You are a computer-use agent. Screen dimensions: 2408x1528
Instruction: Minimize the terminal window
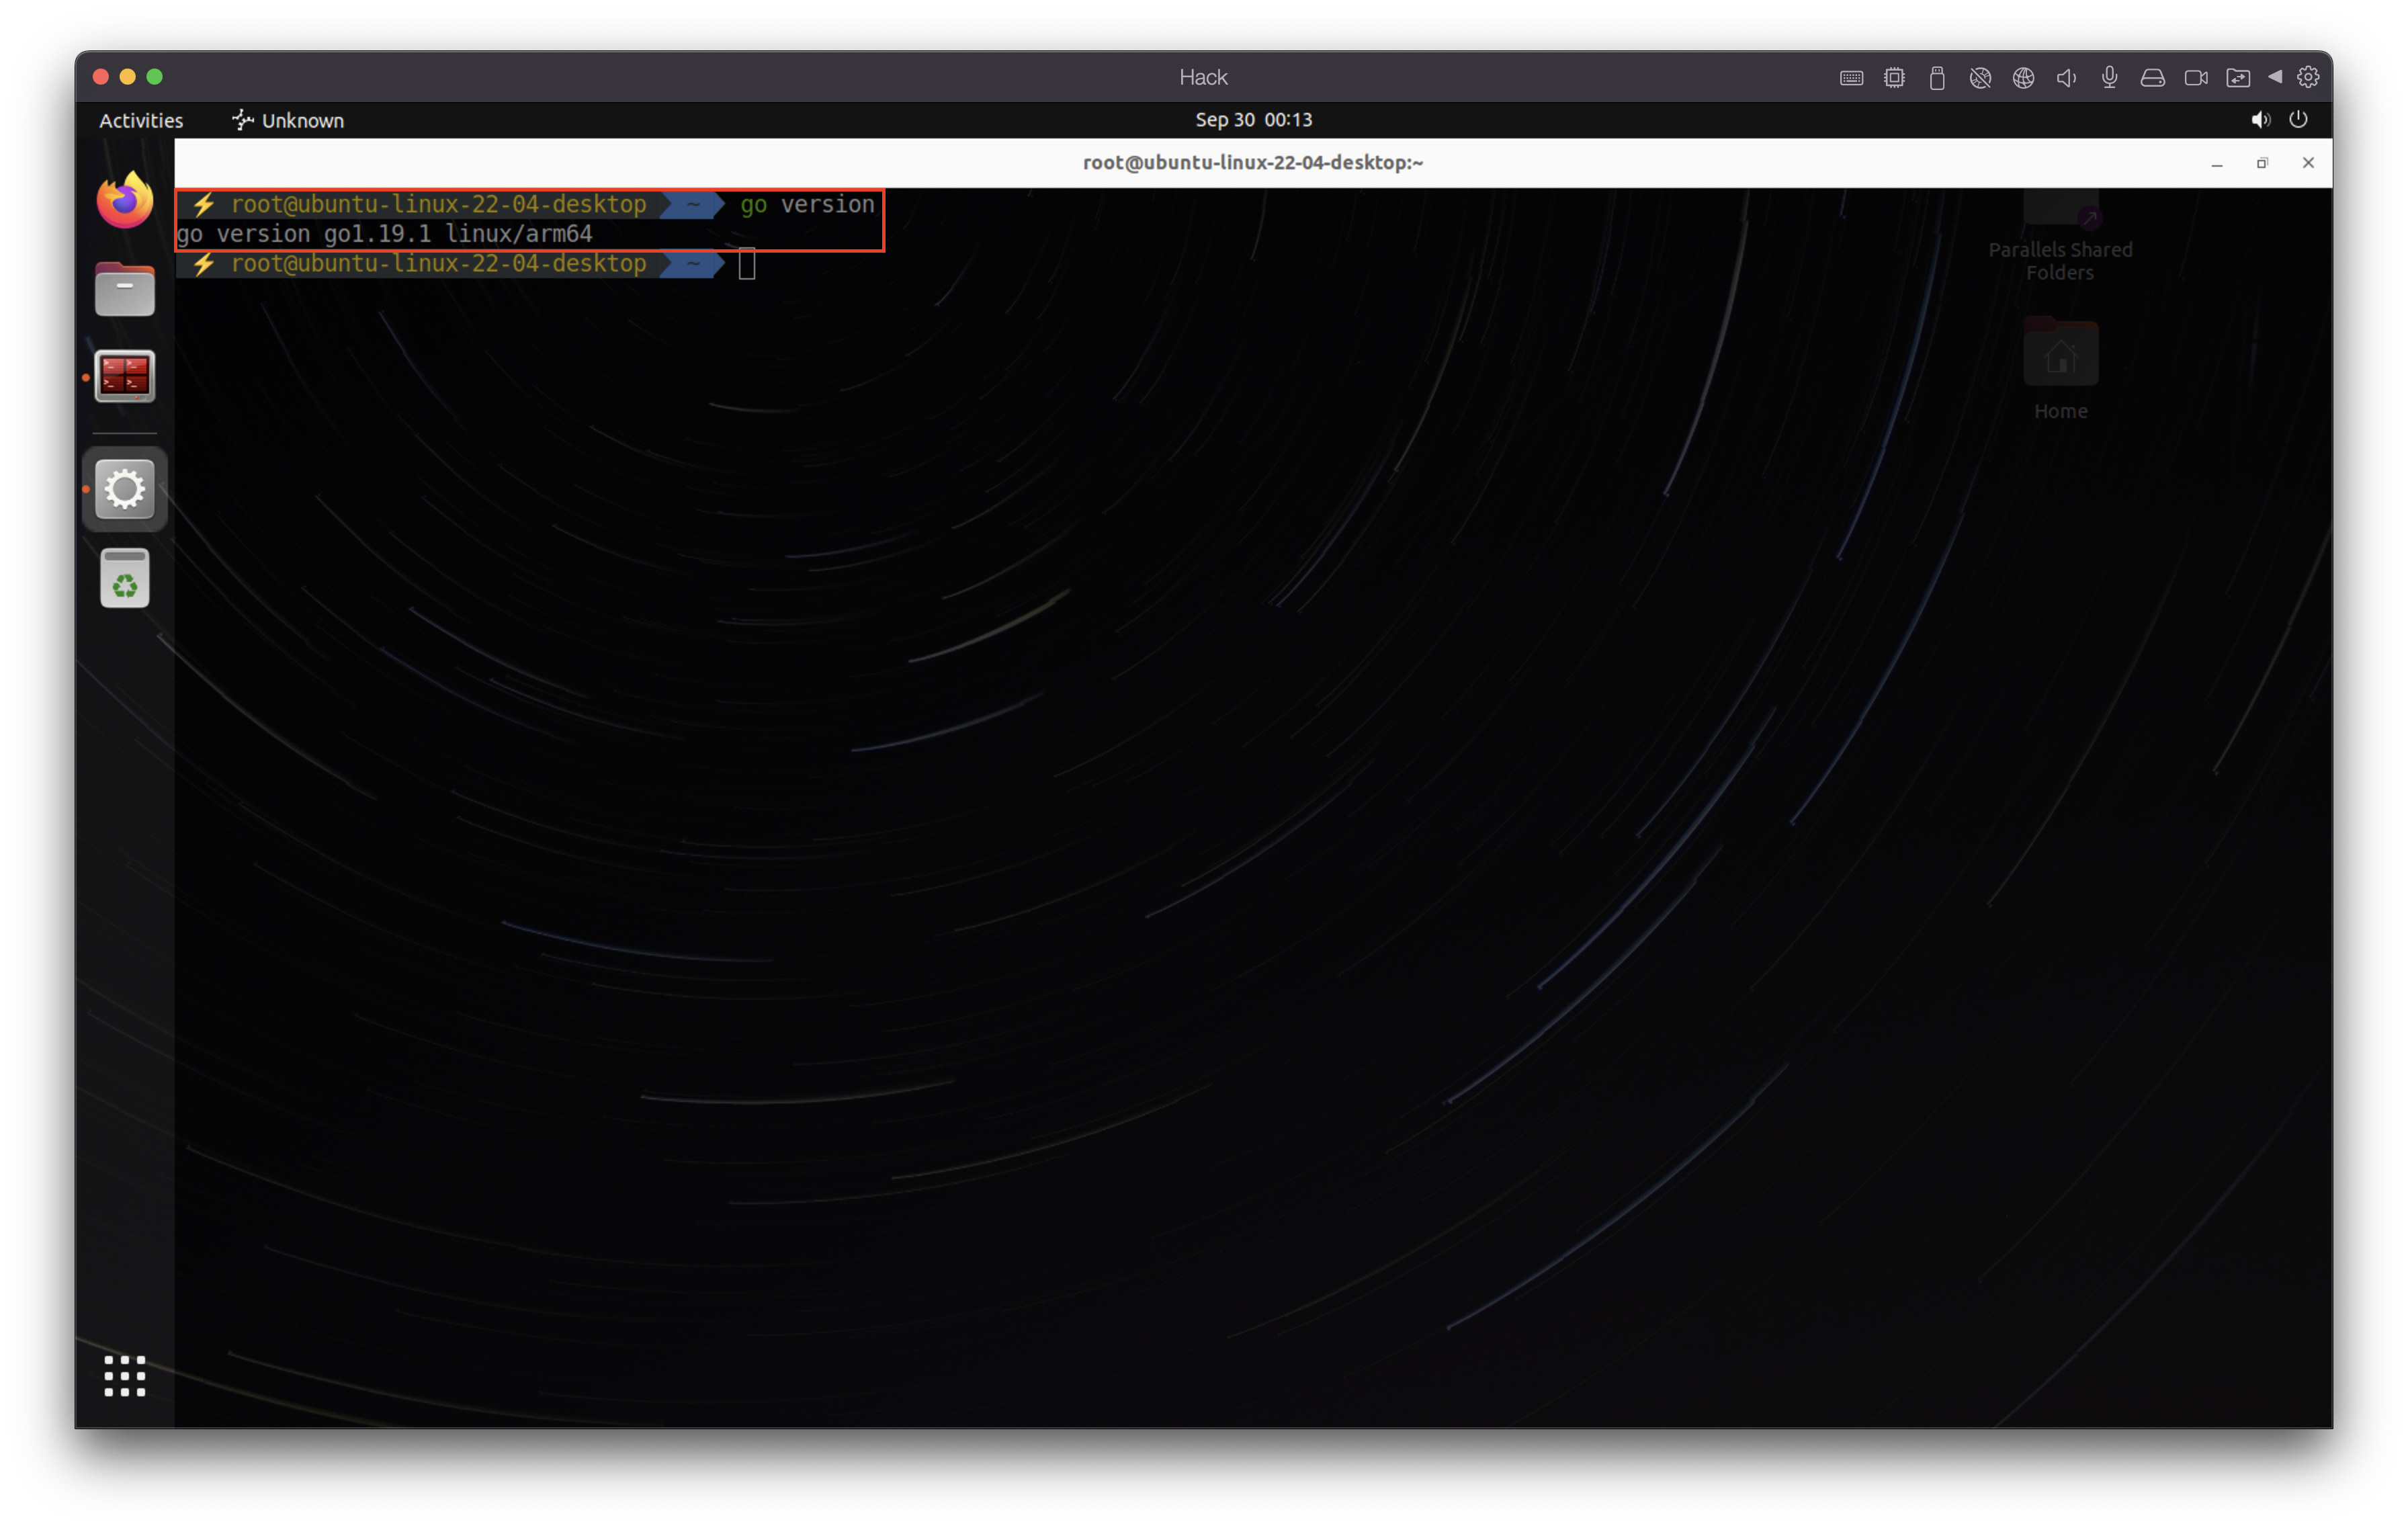tap(2217, 163)
